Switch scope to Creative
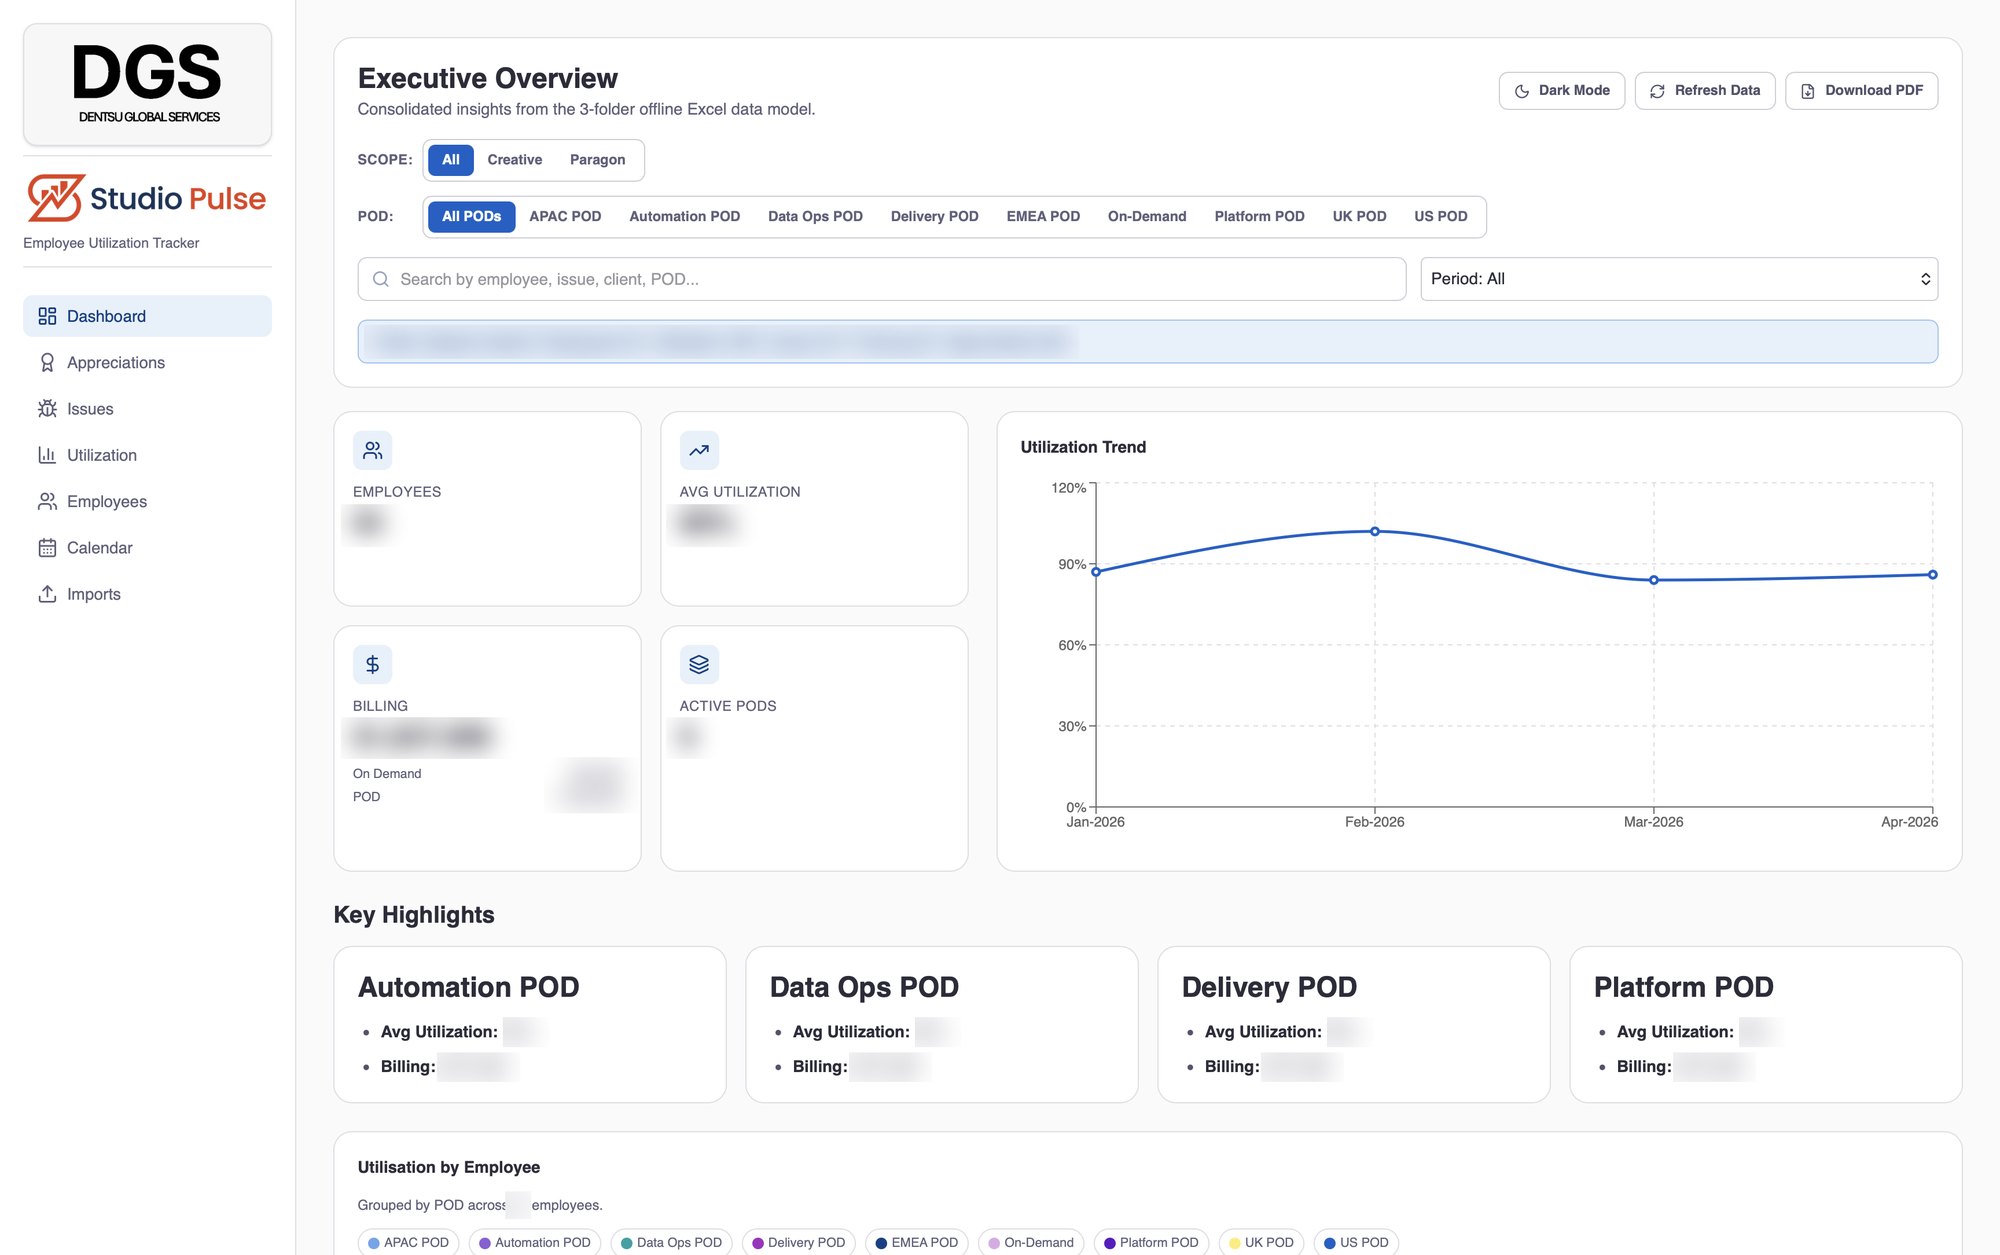Viewport: 2000px width, 1255px height. (515, 160)
